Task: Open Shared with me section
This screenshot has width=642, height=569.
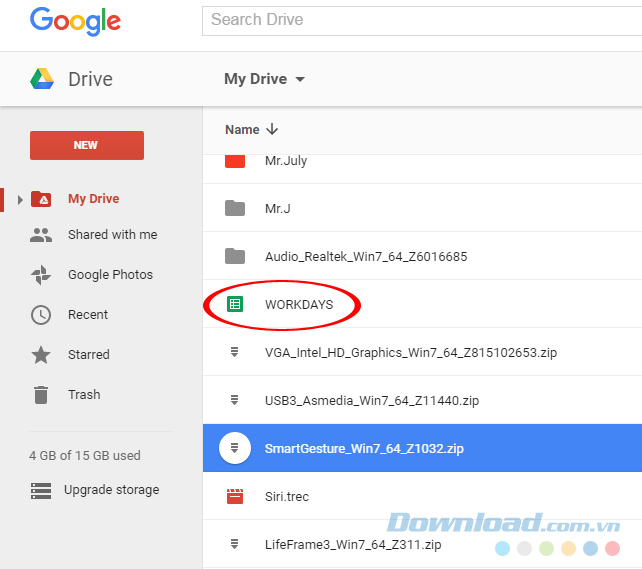Action: pyautogui.click(x=113, y=235)
